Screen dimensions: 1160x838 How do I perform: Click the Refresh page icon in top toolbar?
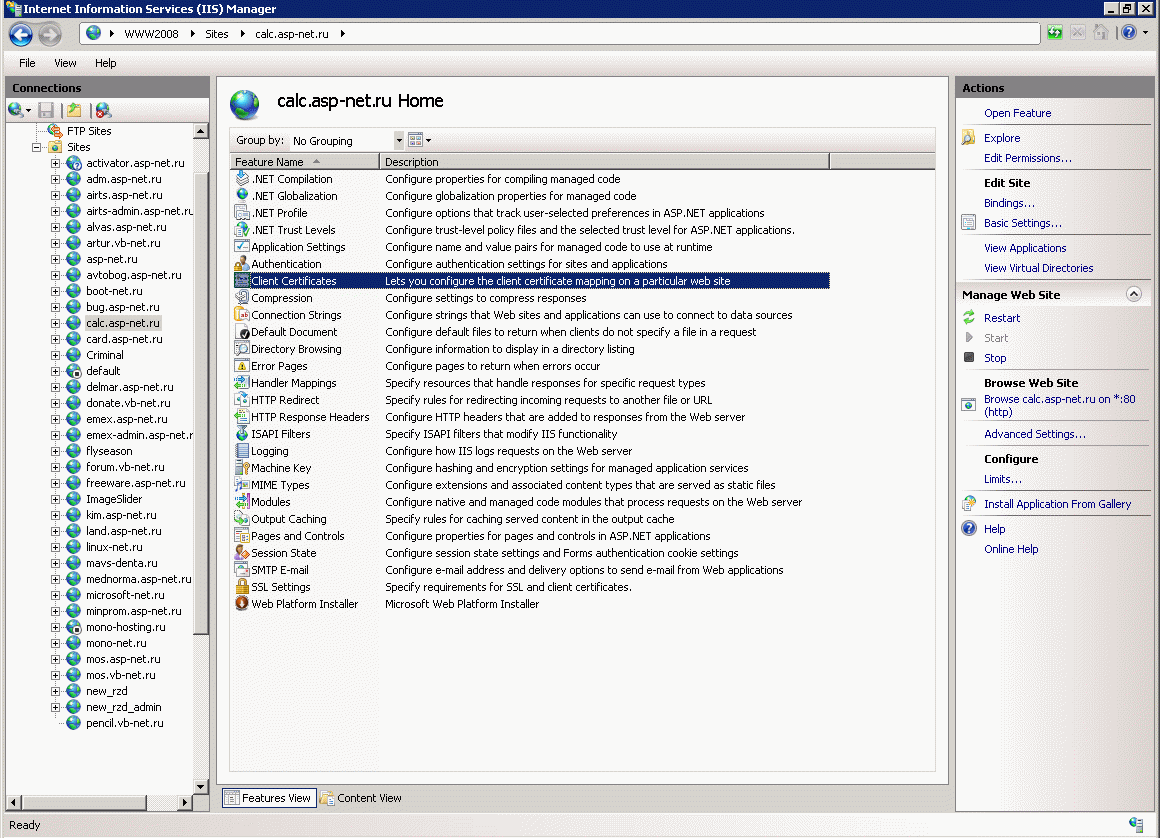coord(1055,33)
